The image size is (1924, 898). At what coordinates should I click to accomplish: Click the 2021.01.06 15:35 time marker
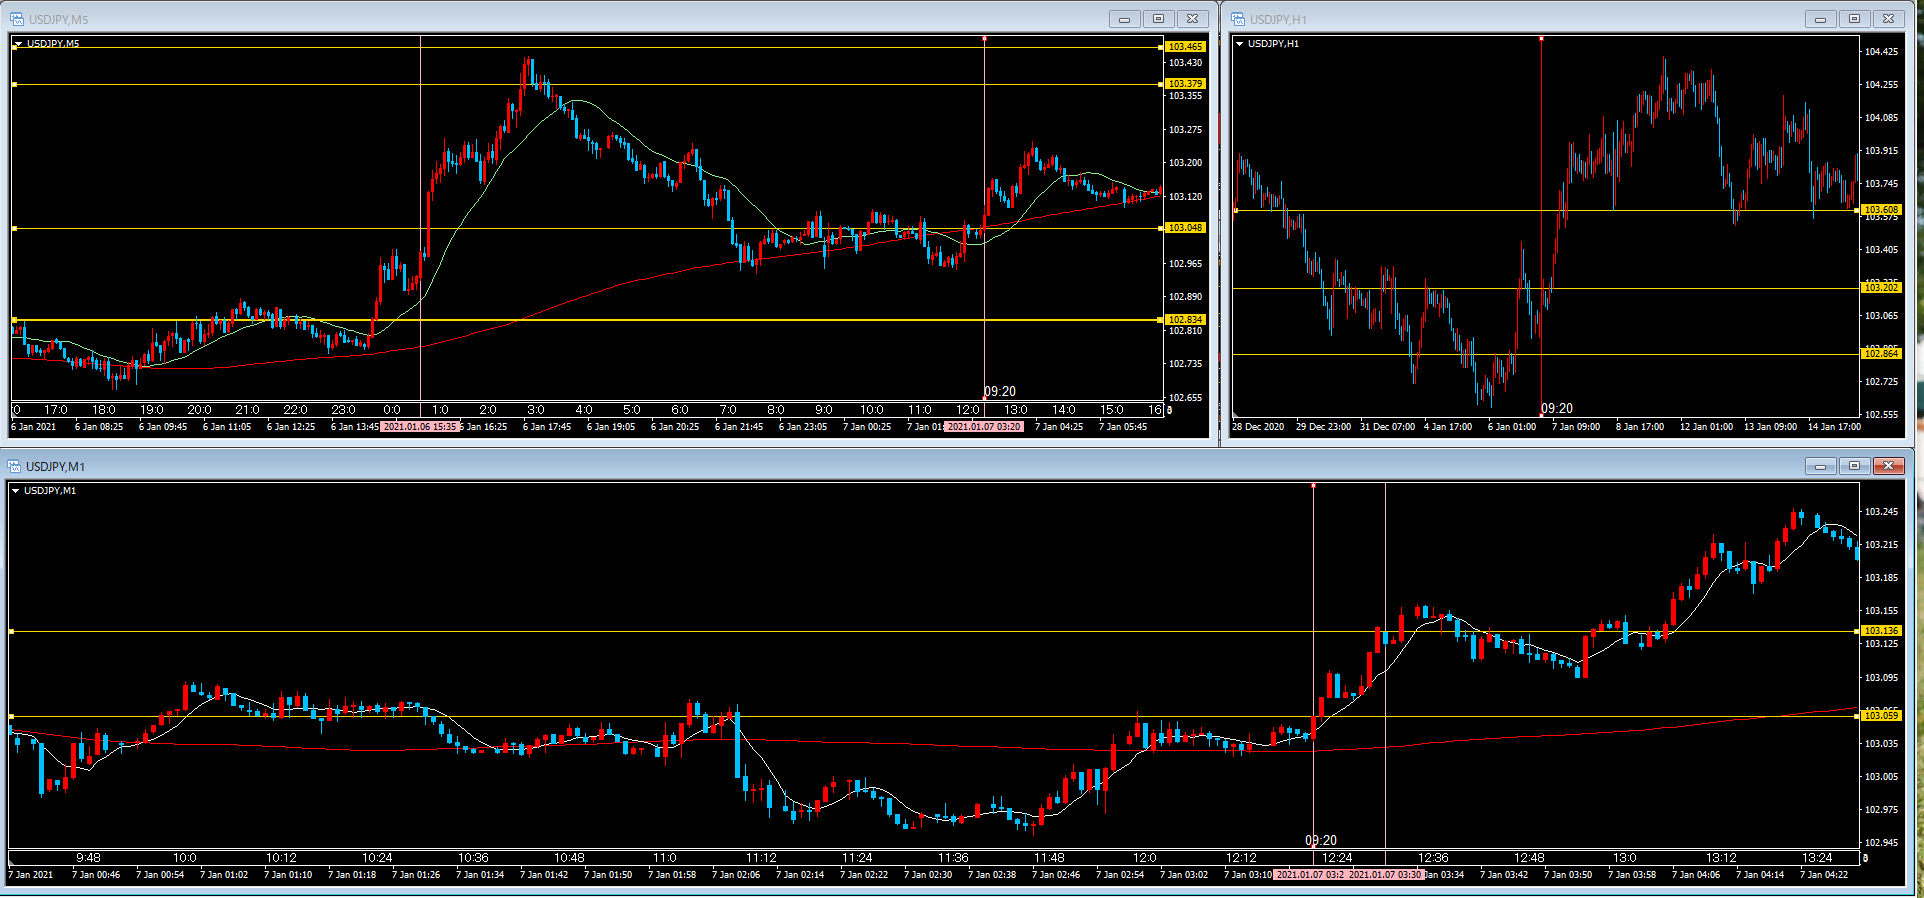[420, 427]
